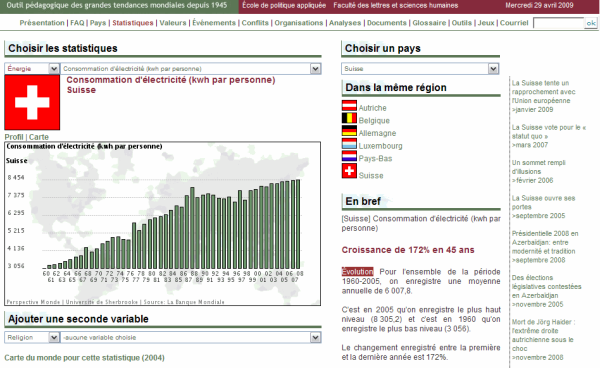The image size is (600, 368).
Task: Click the small Swiss flag icon near Suisse link
Action: tap(349, 171)
